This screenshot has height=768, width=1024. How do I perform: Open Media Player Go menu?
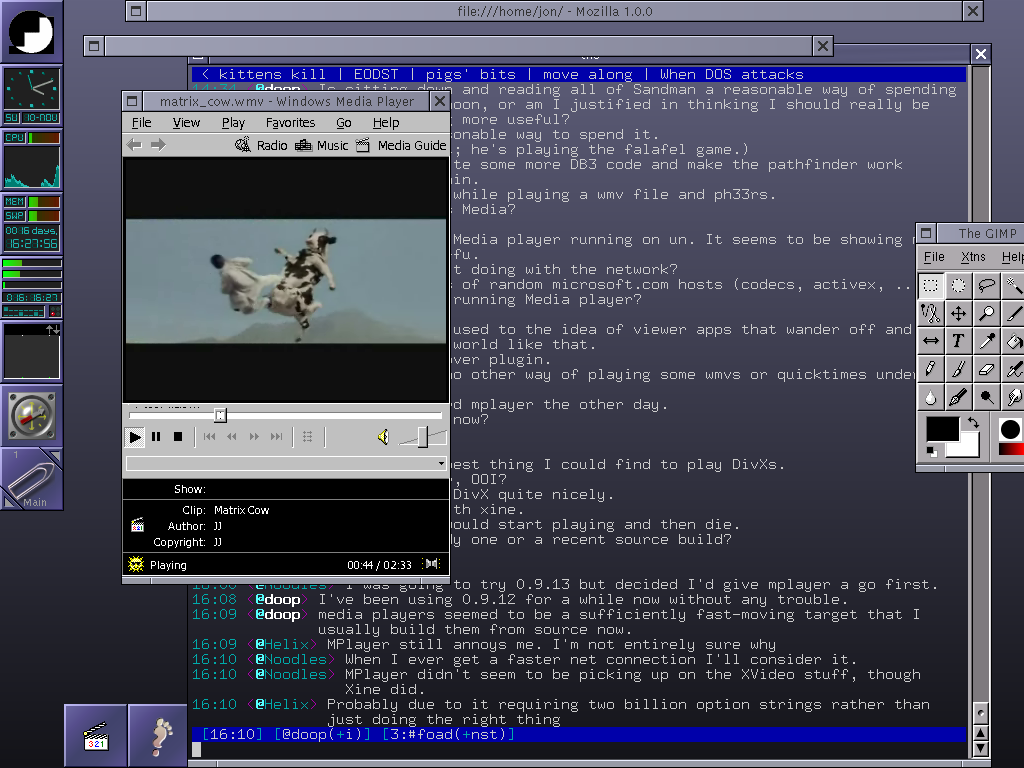[344, 123]
